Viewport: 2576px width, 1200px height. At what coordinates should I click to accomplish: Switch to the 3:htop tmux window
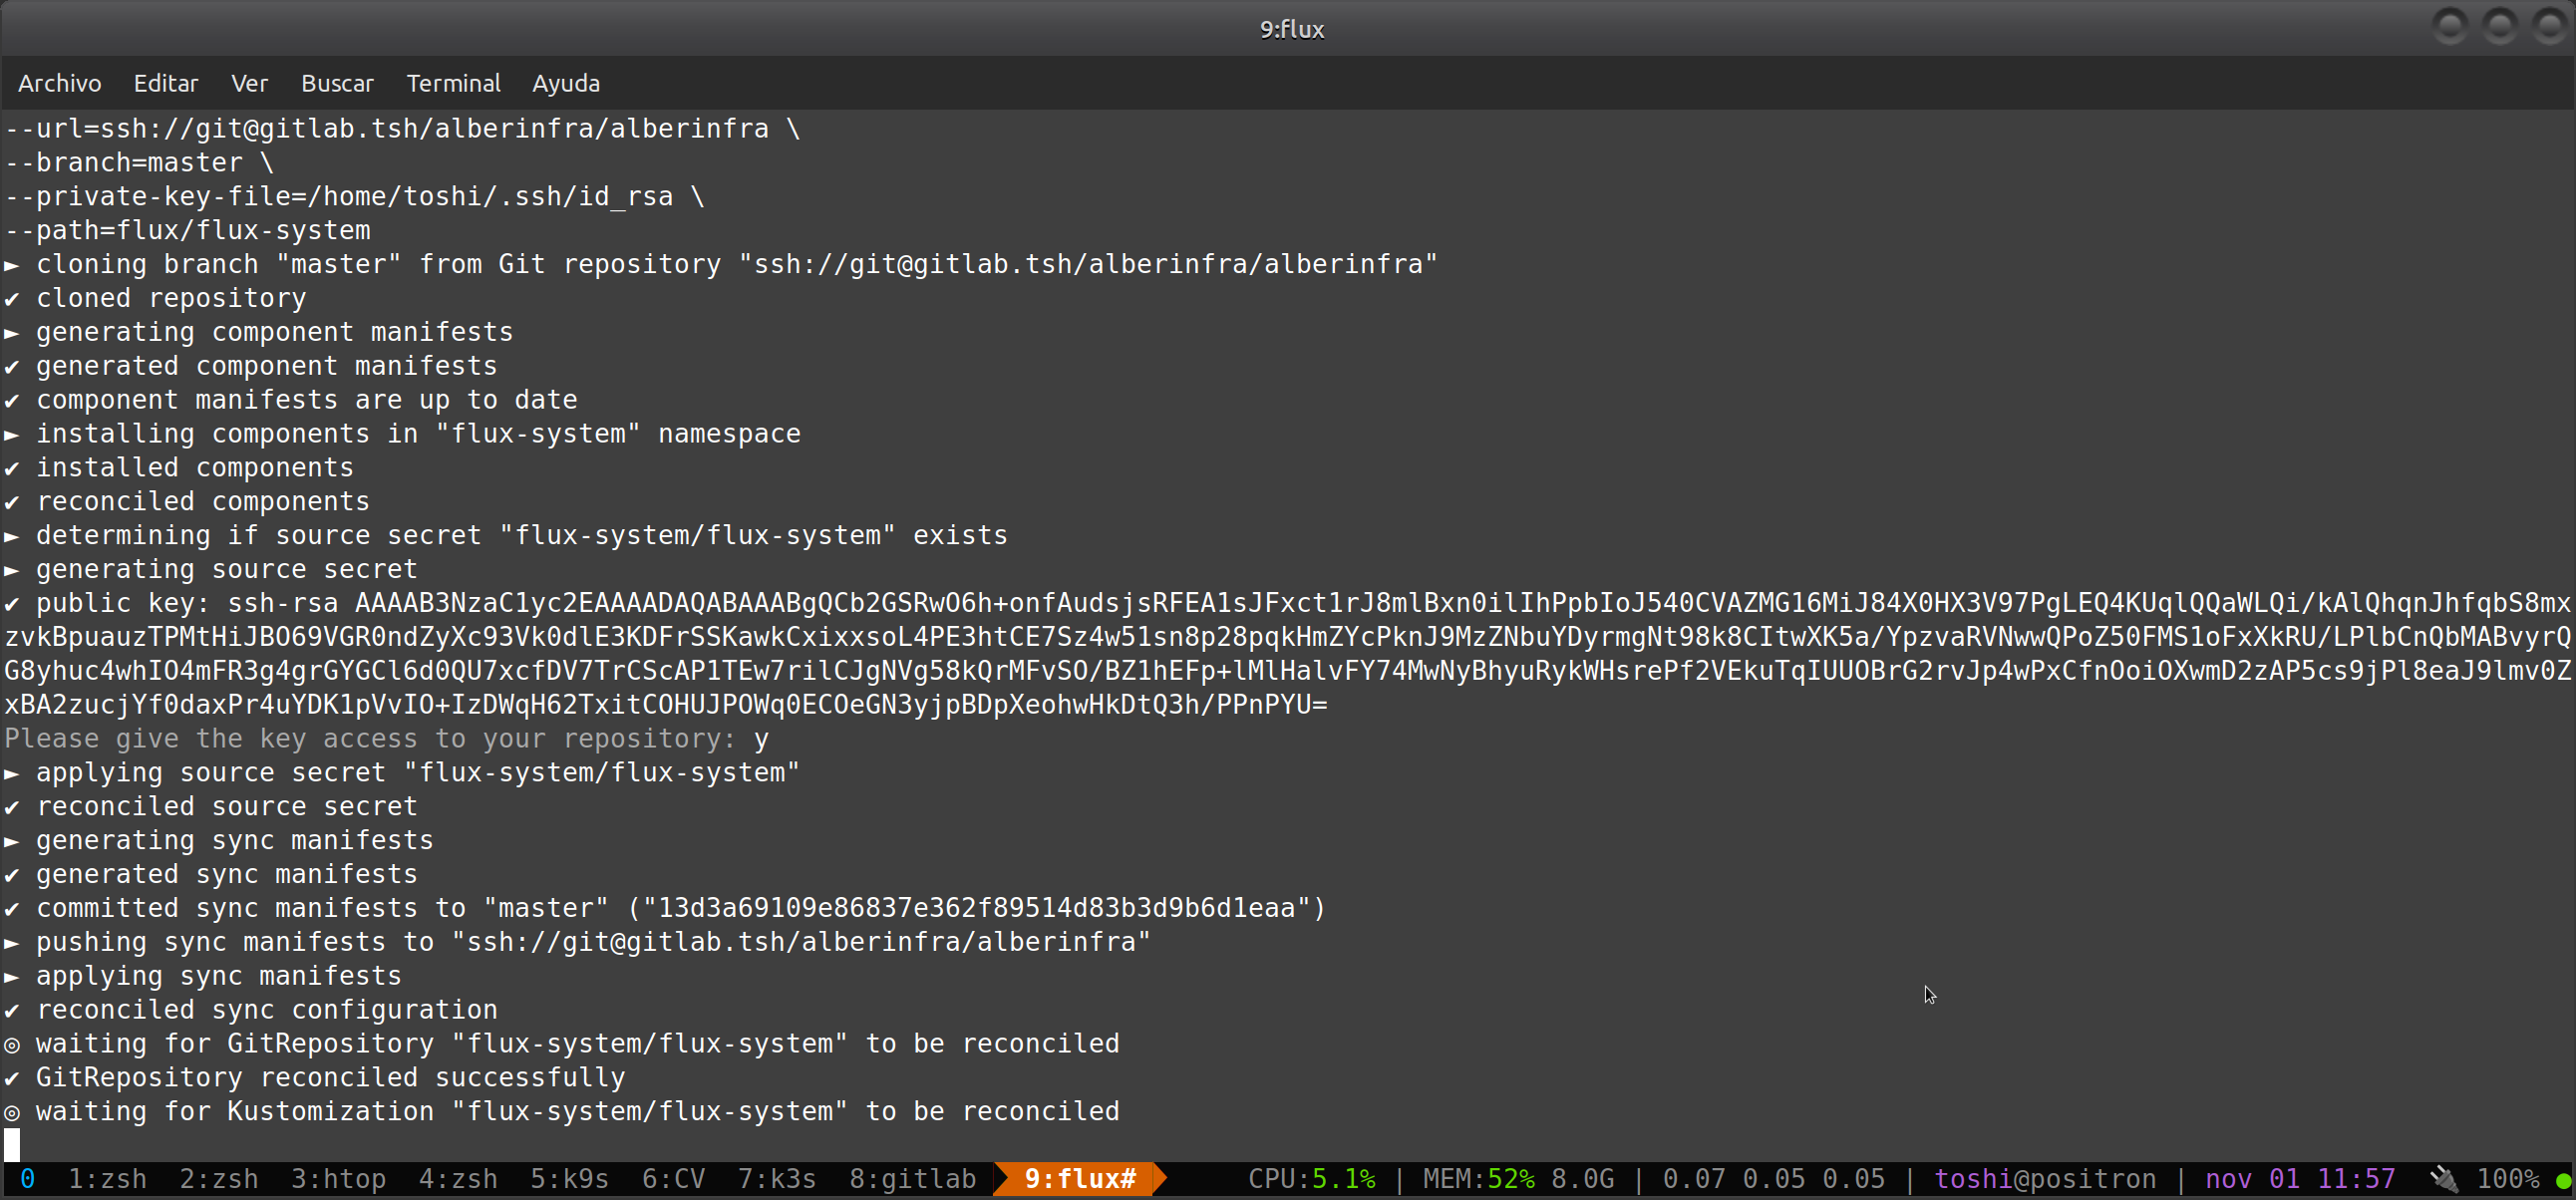[339, 1180]
